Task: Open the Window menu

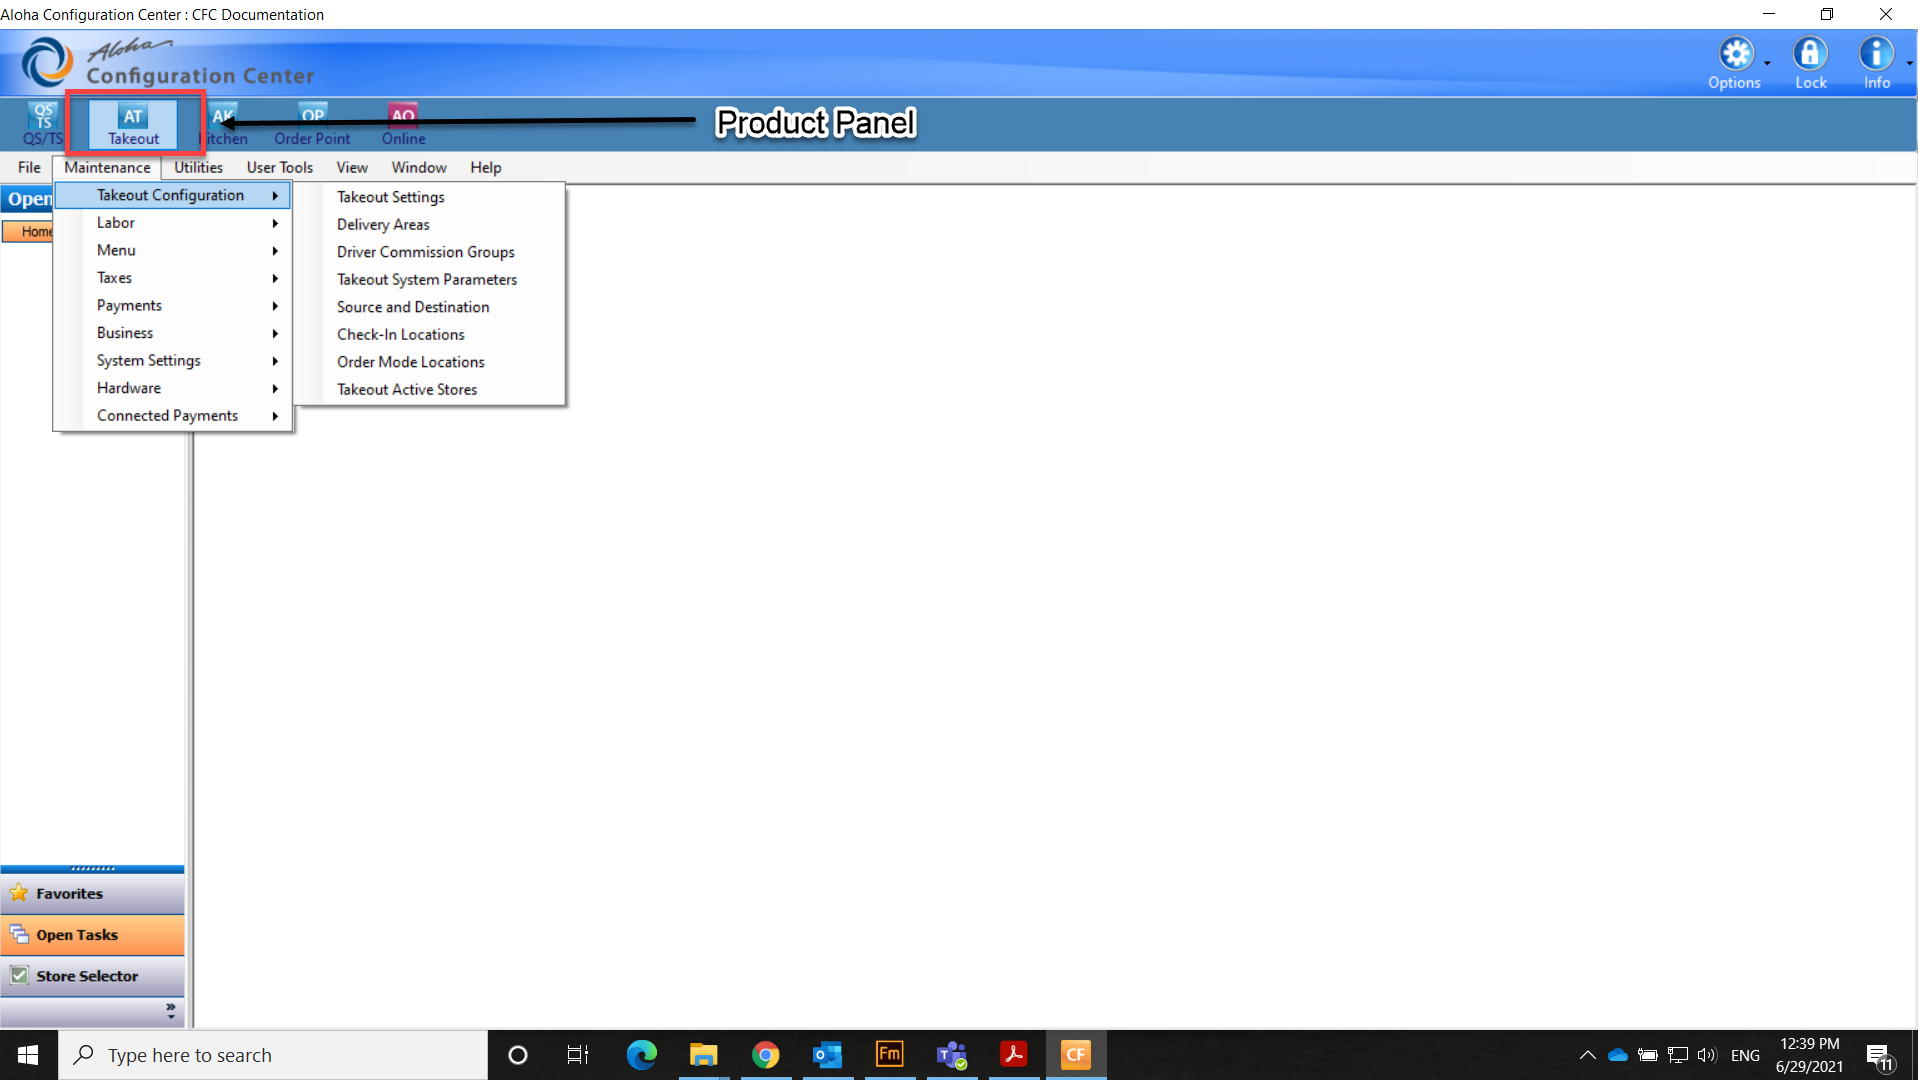Action: 418,167
